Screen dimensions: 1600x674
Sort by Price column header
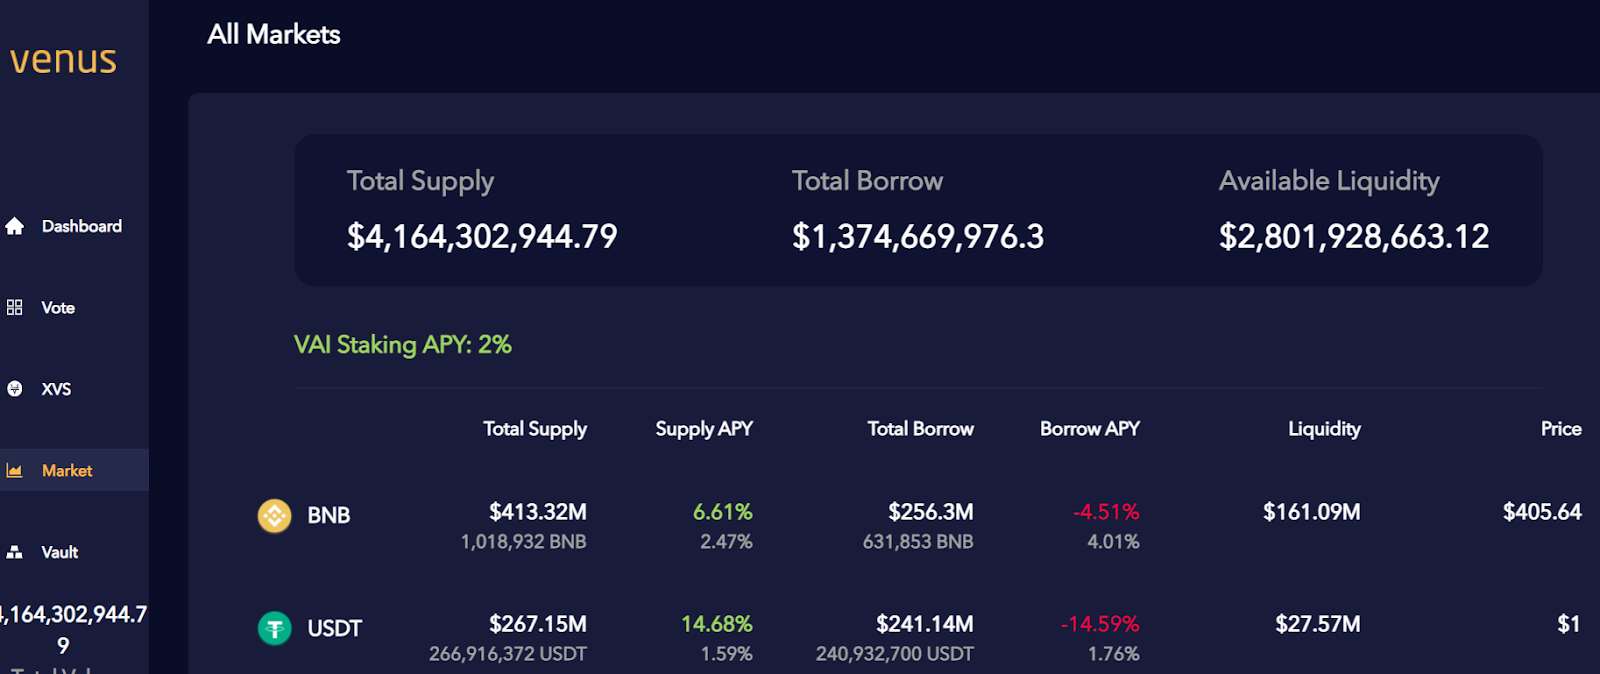[1561, 429]
